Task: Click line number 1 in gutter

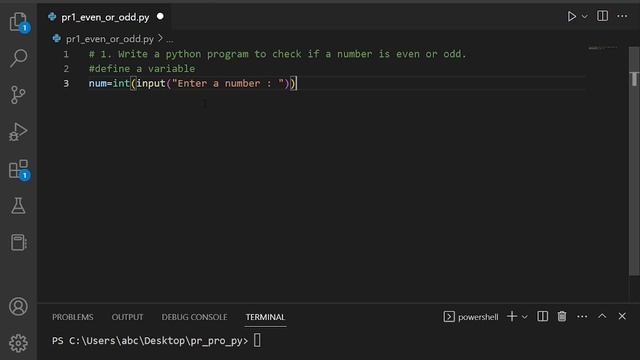Action: click(66, 54)
